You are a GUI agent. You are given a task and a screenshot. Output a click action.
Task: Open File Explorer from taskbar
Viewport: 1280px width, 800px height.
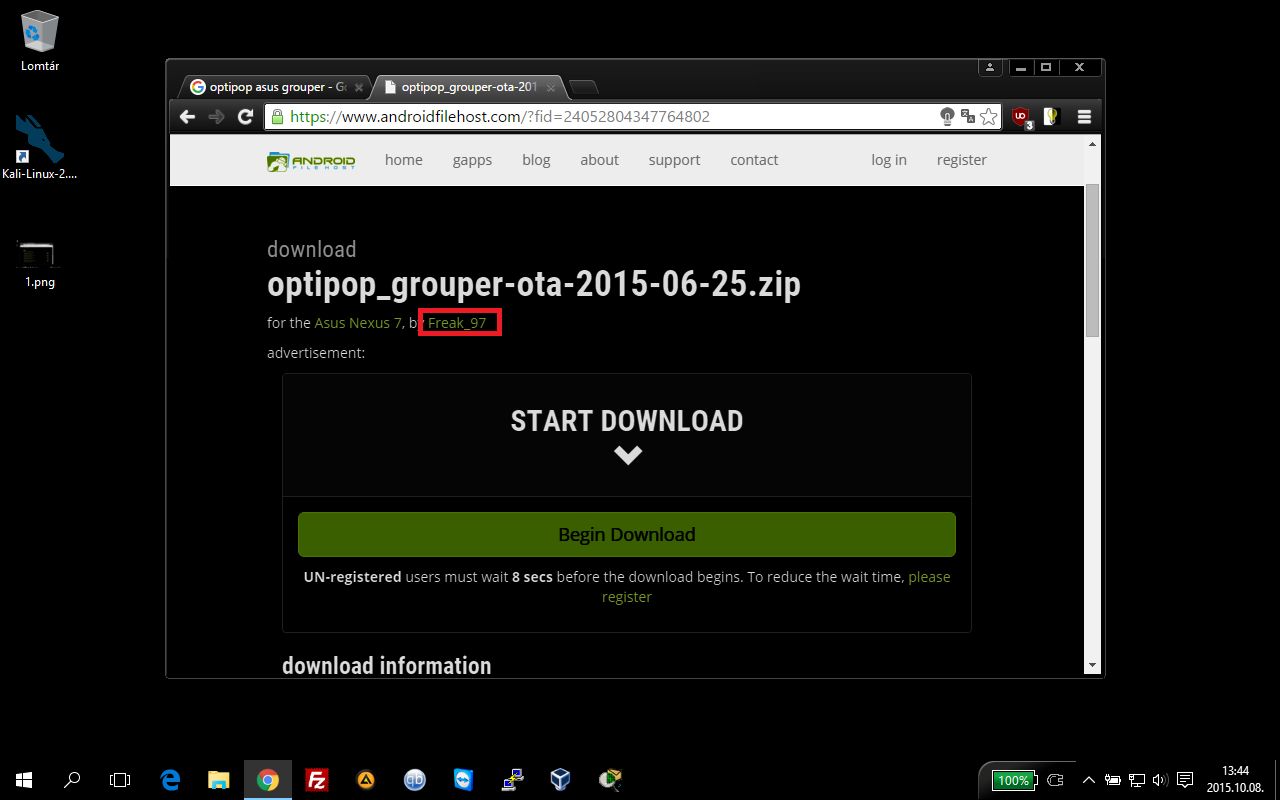pos(219,780)
